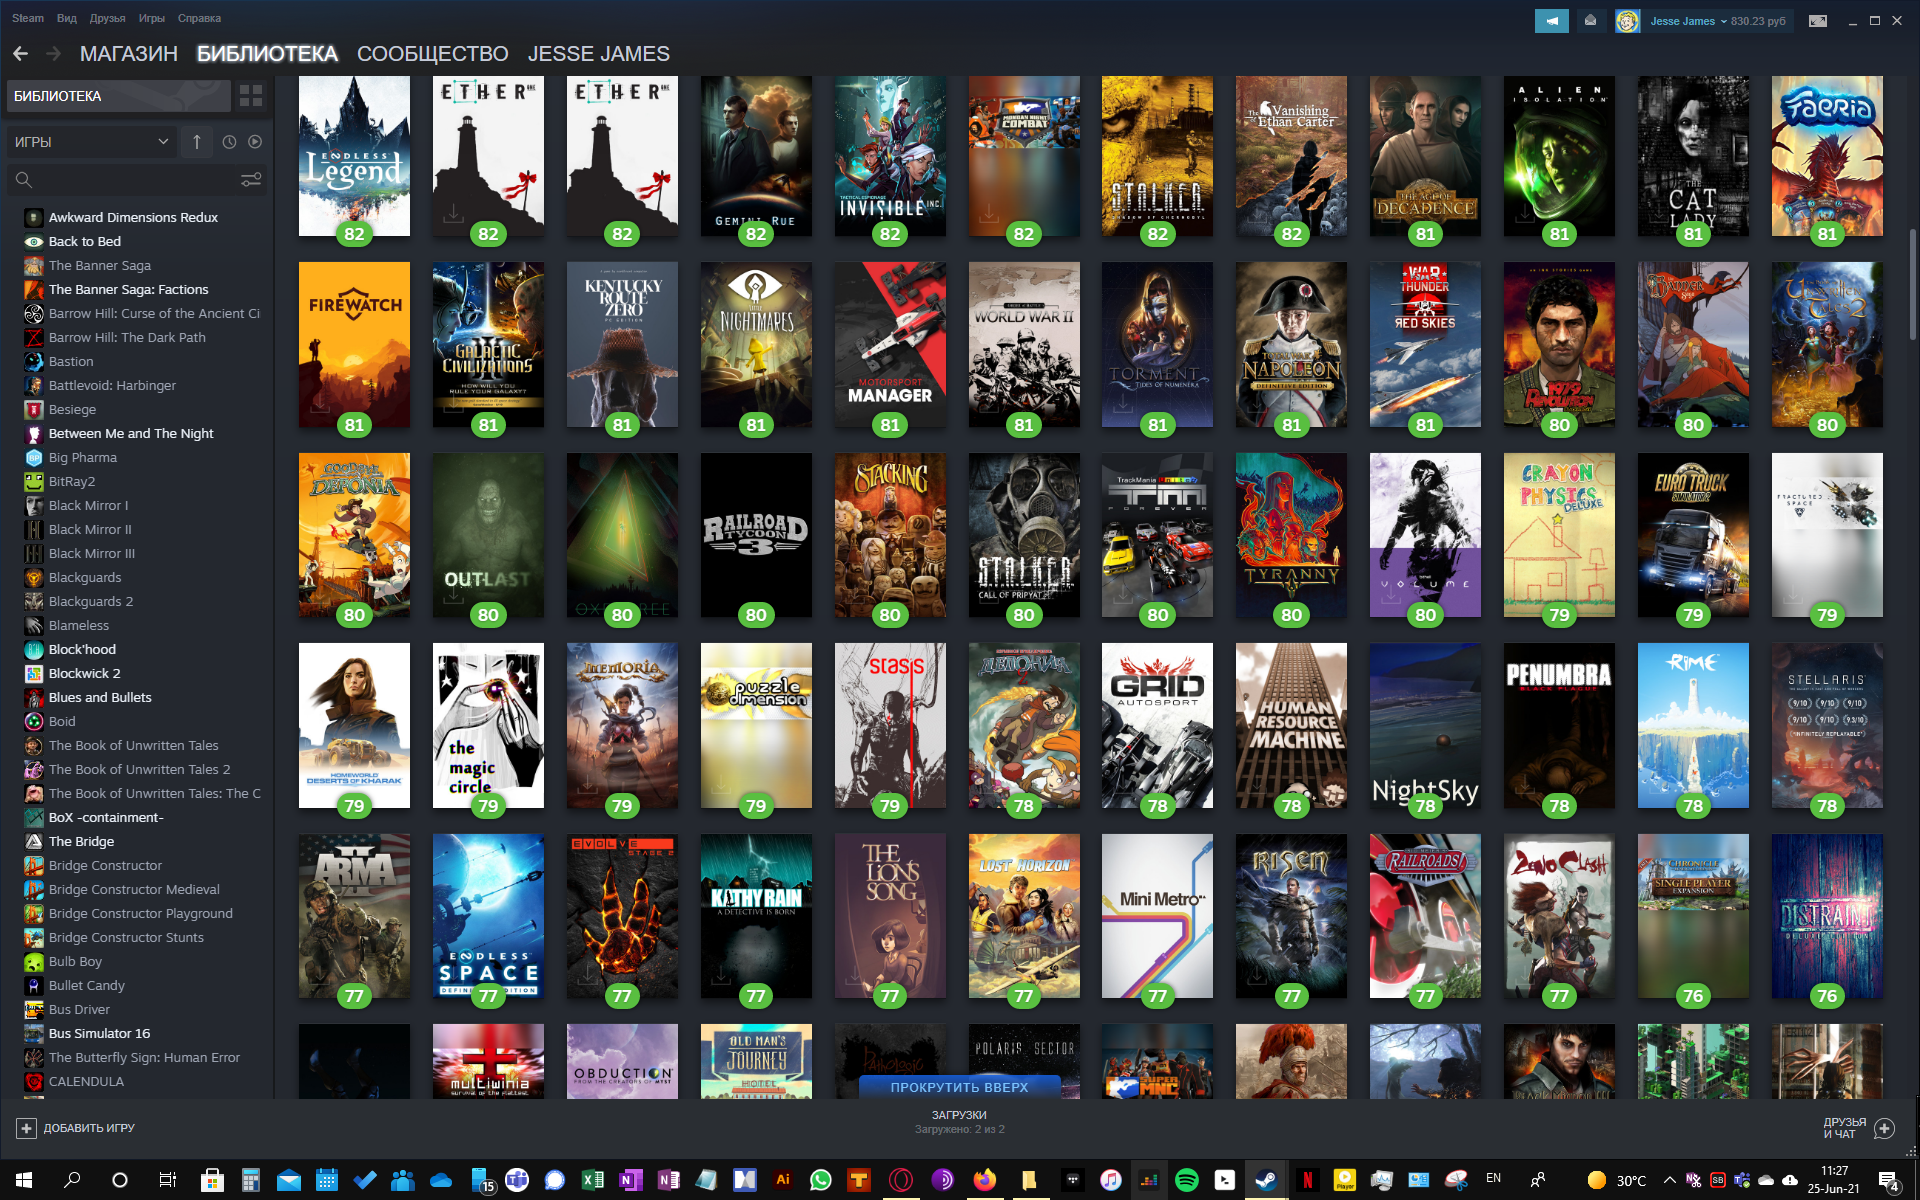Click the БИБЛИОТЕКА home header button

tap(118, 96)
